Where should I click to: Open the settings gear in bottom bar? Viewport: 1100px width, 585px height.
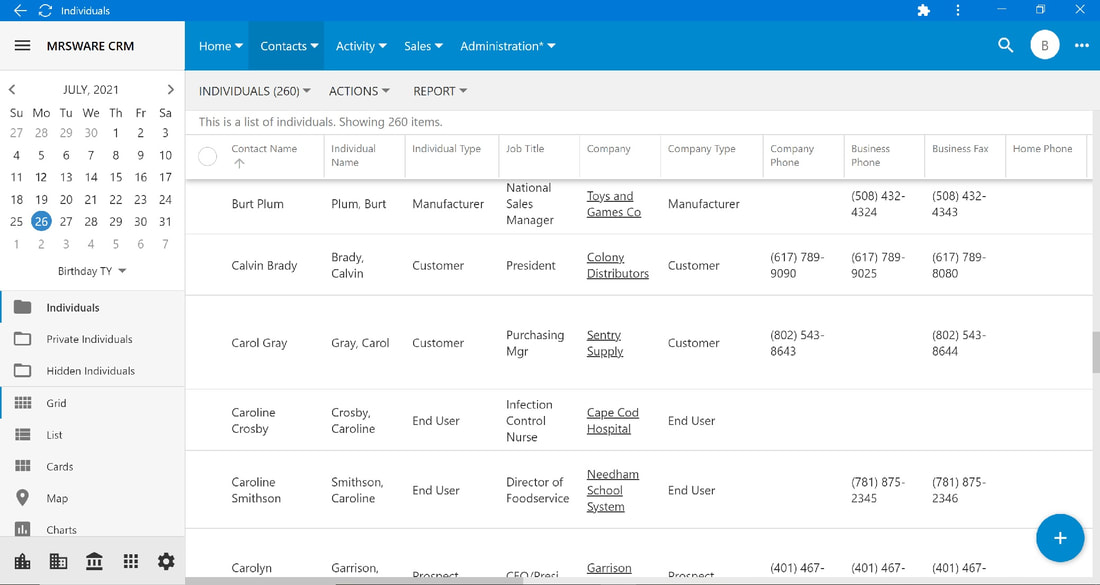[166, 561]
